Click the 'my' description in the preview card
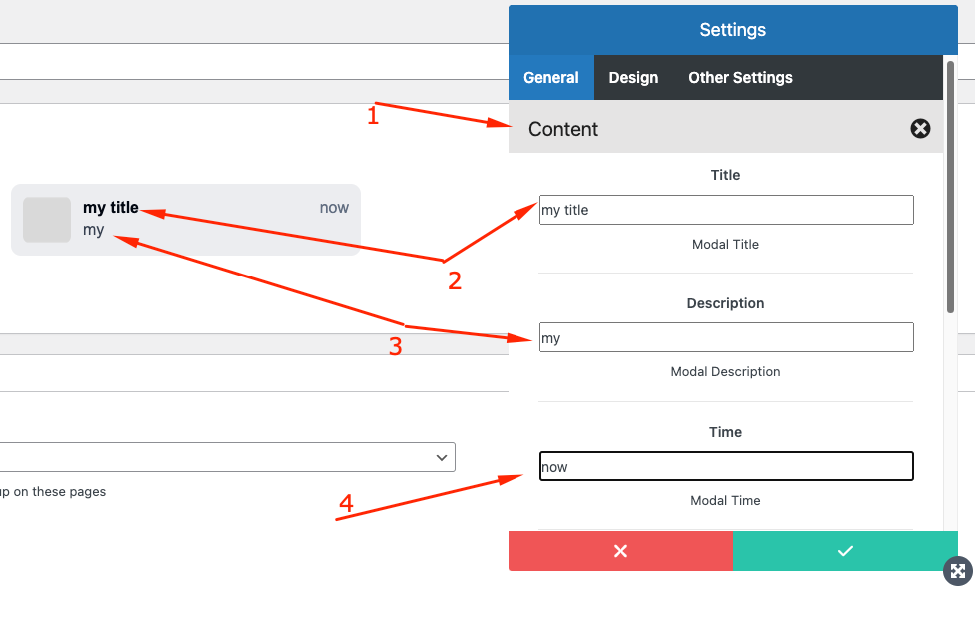Screen dimensions: 975x622 tap(94, 230)
